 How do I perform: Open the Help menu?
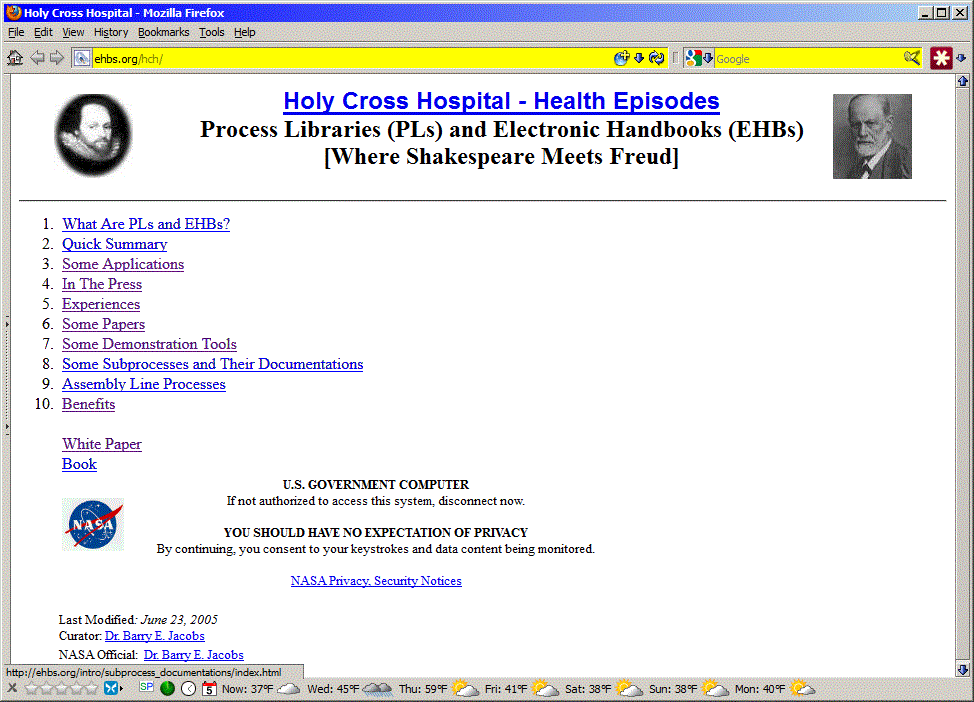coord(245,32)
